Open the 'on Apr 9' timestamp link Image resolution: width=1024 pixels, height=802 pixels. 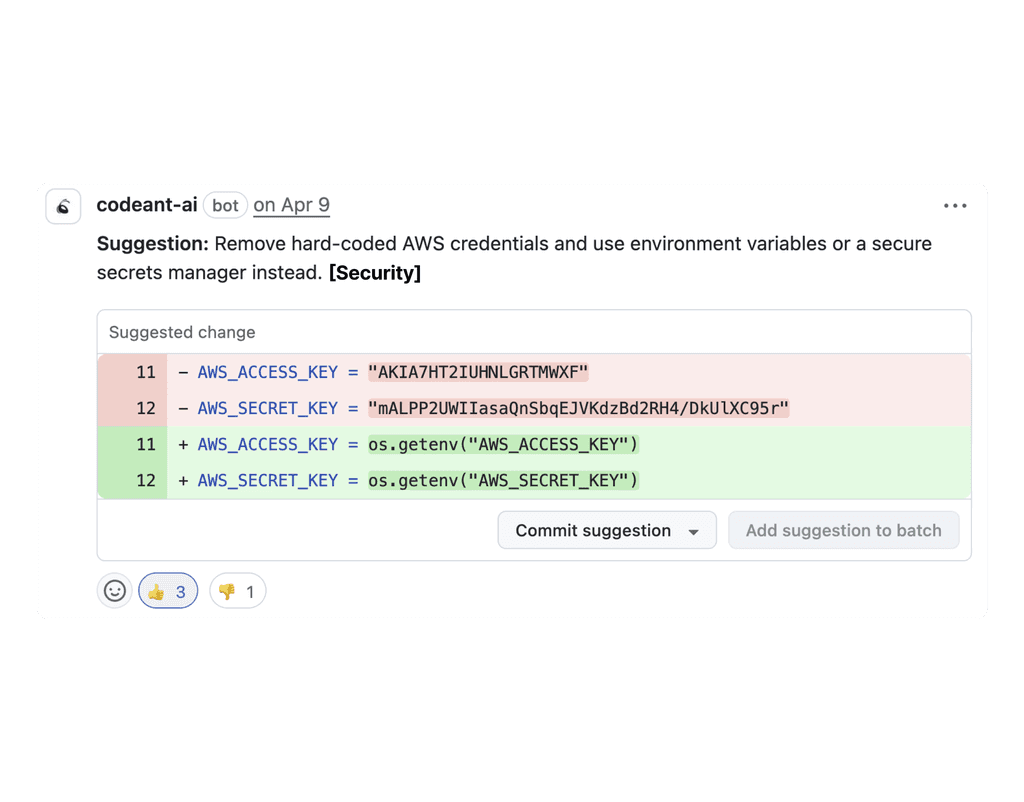click(x=291, y=205)
